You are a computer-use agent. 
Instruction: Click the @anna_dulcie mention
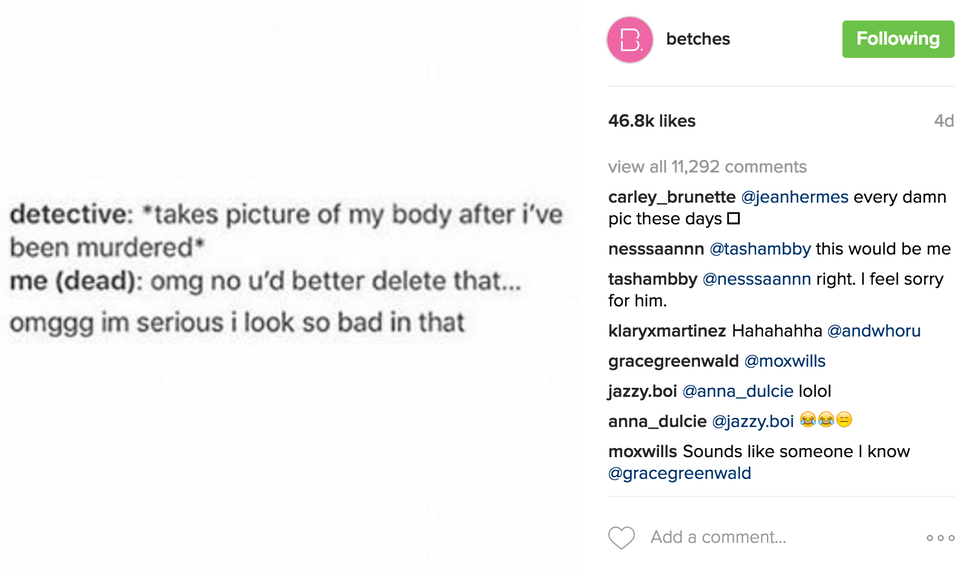738,391
